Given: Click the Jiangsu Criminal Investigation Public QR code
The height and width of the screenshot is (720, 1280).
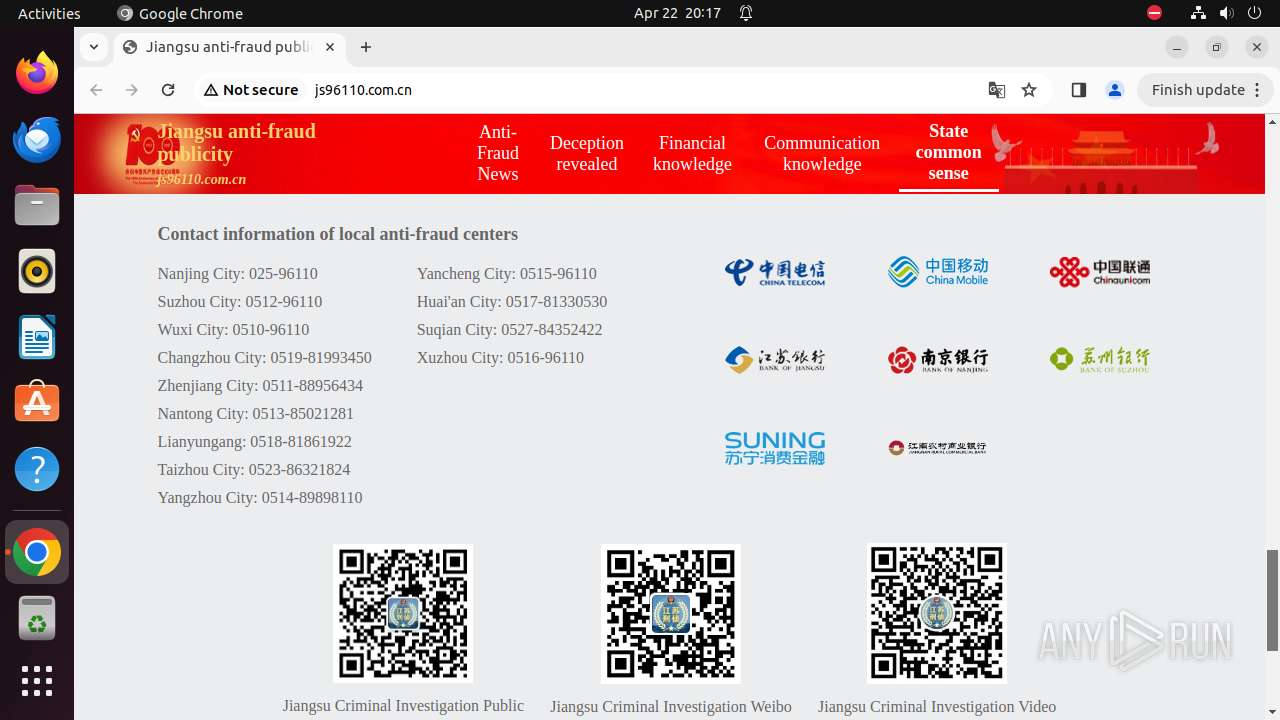Looking at the screenshot, I should pos(403,614).
